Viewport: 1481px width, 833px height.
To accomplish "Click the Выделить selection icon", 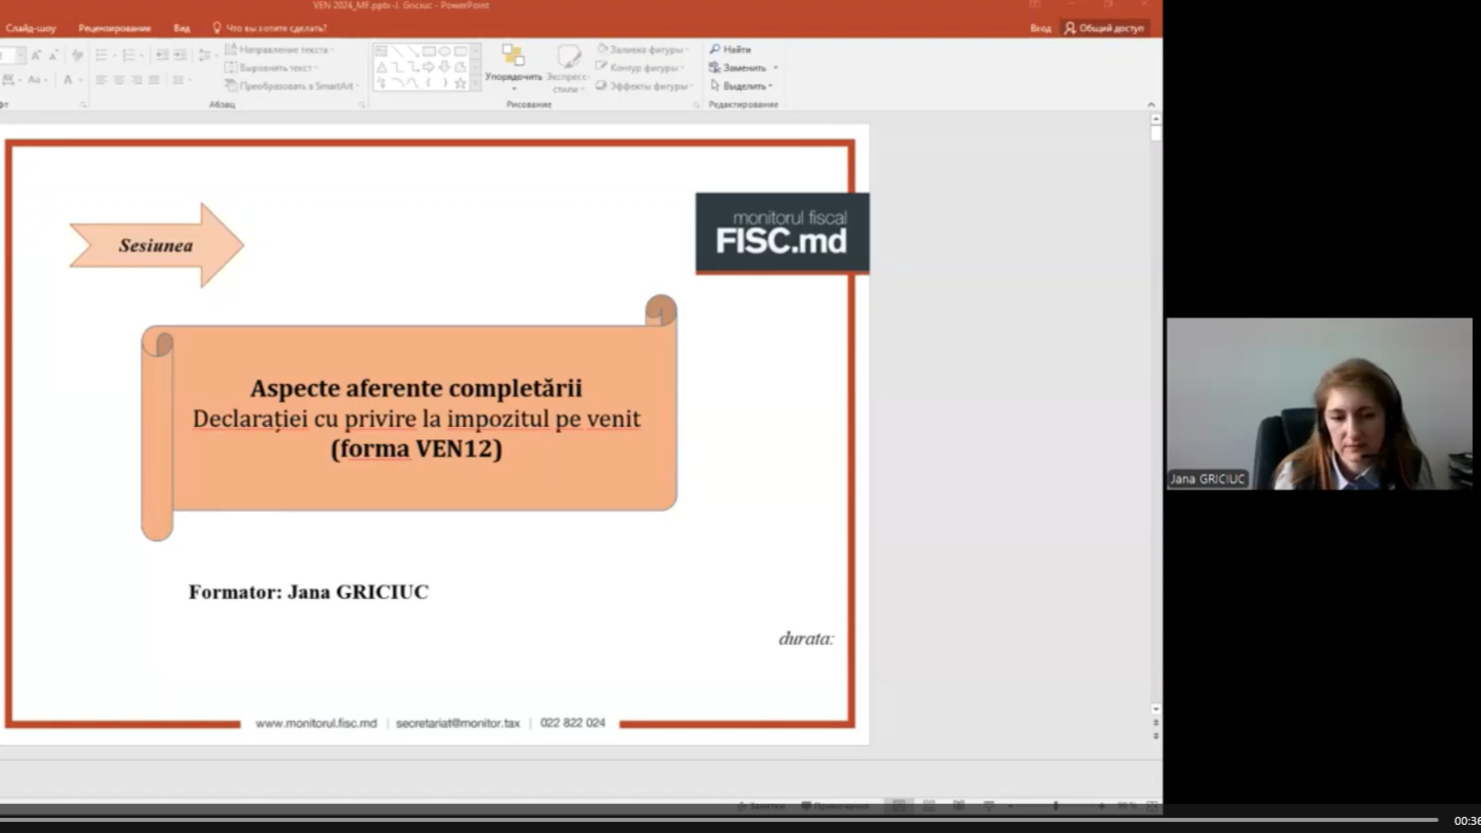I will click(x=715, y=86).
